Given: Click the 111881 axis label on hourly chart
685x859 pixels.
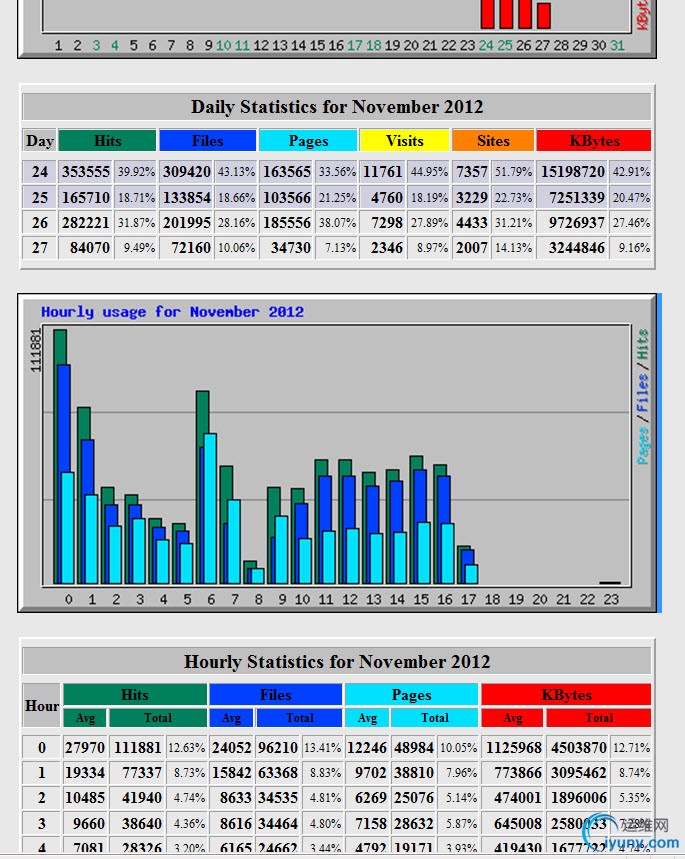Looking at the screenshot, I should (x=36, y=351).
